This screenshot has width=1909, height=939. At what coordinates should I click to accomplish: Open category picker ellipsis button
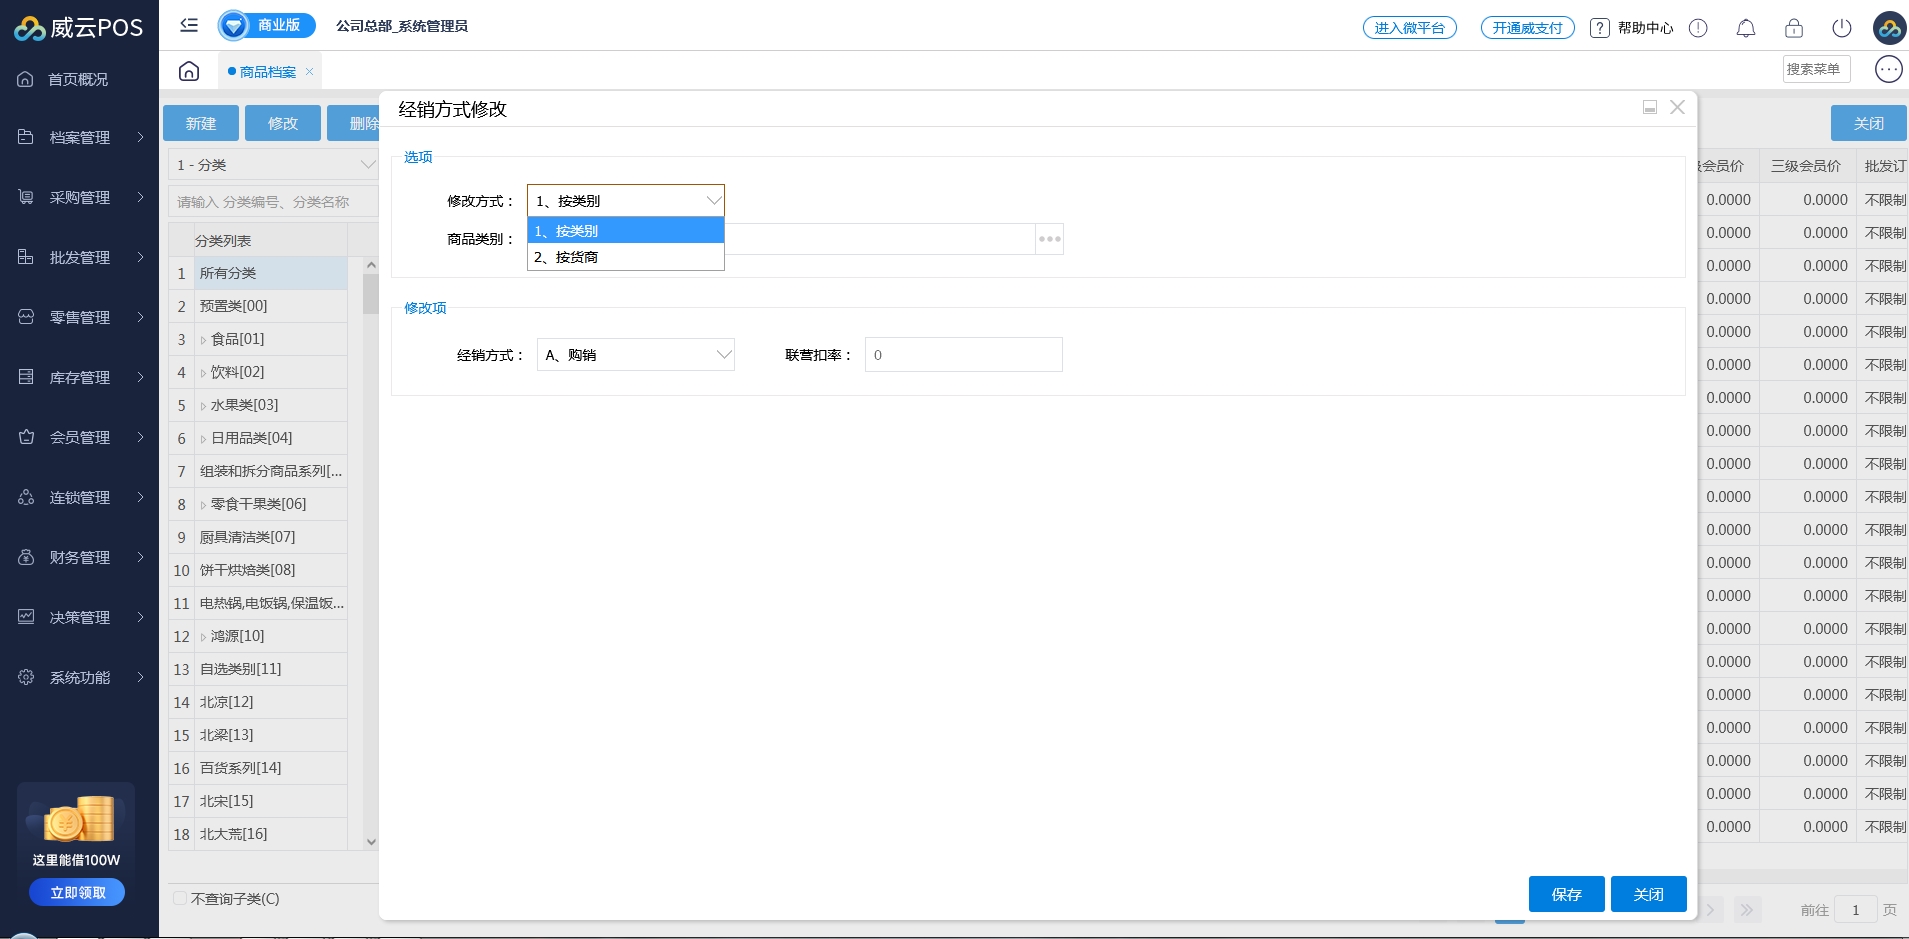(x=1049, y=239)
